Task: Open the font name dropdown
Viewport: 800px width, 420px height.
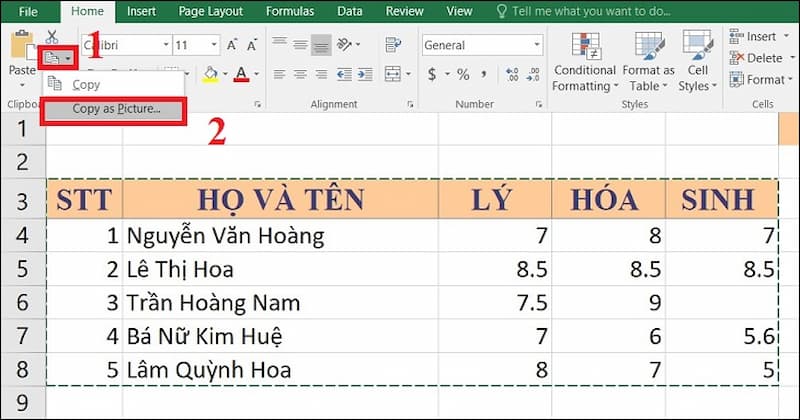Action: coord(166,45)
